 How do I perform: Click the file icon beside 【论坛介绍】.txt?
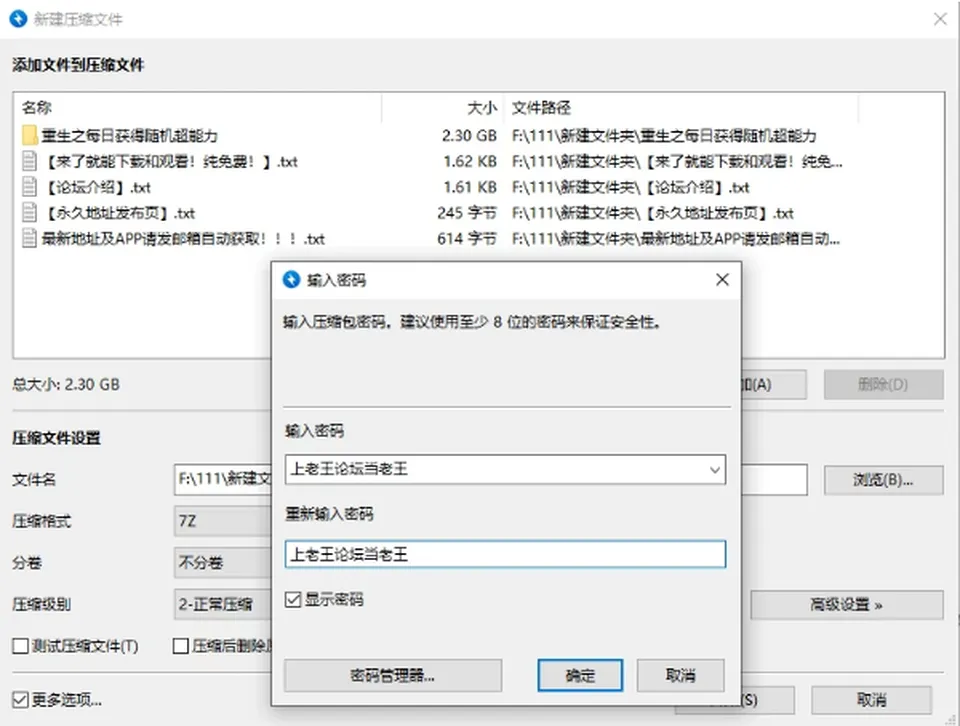29,187
